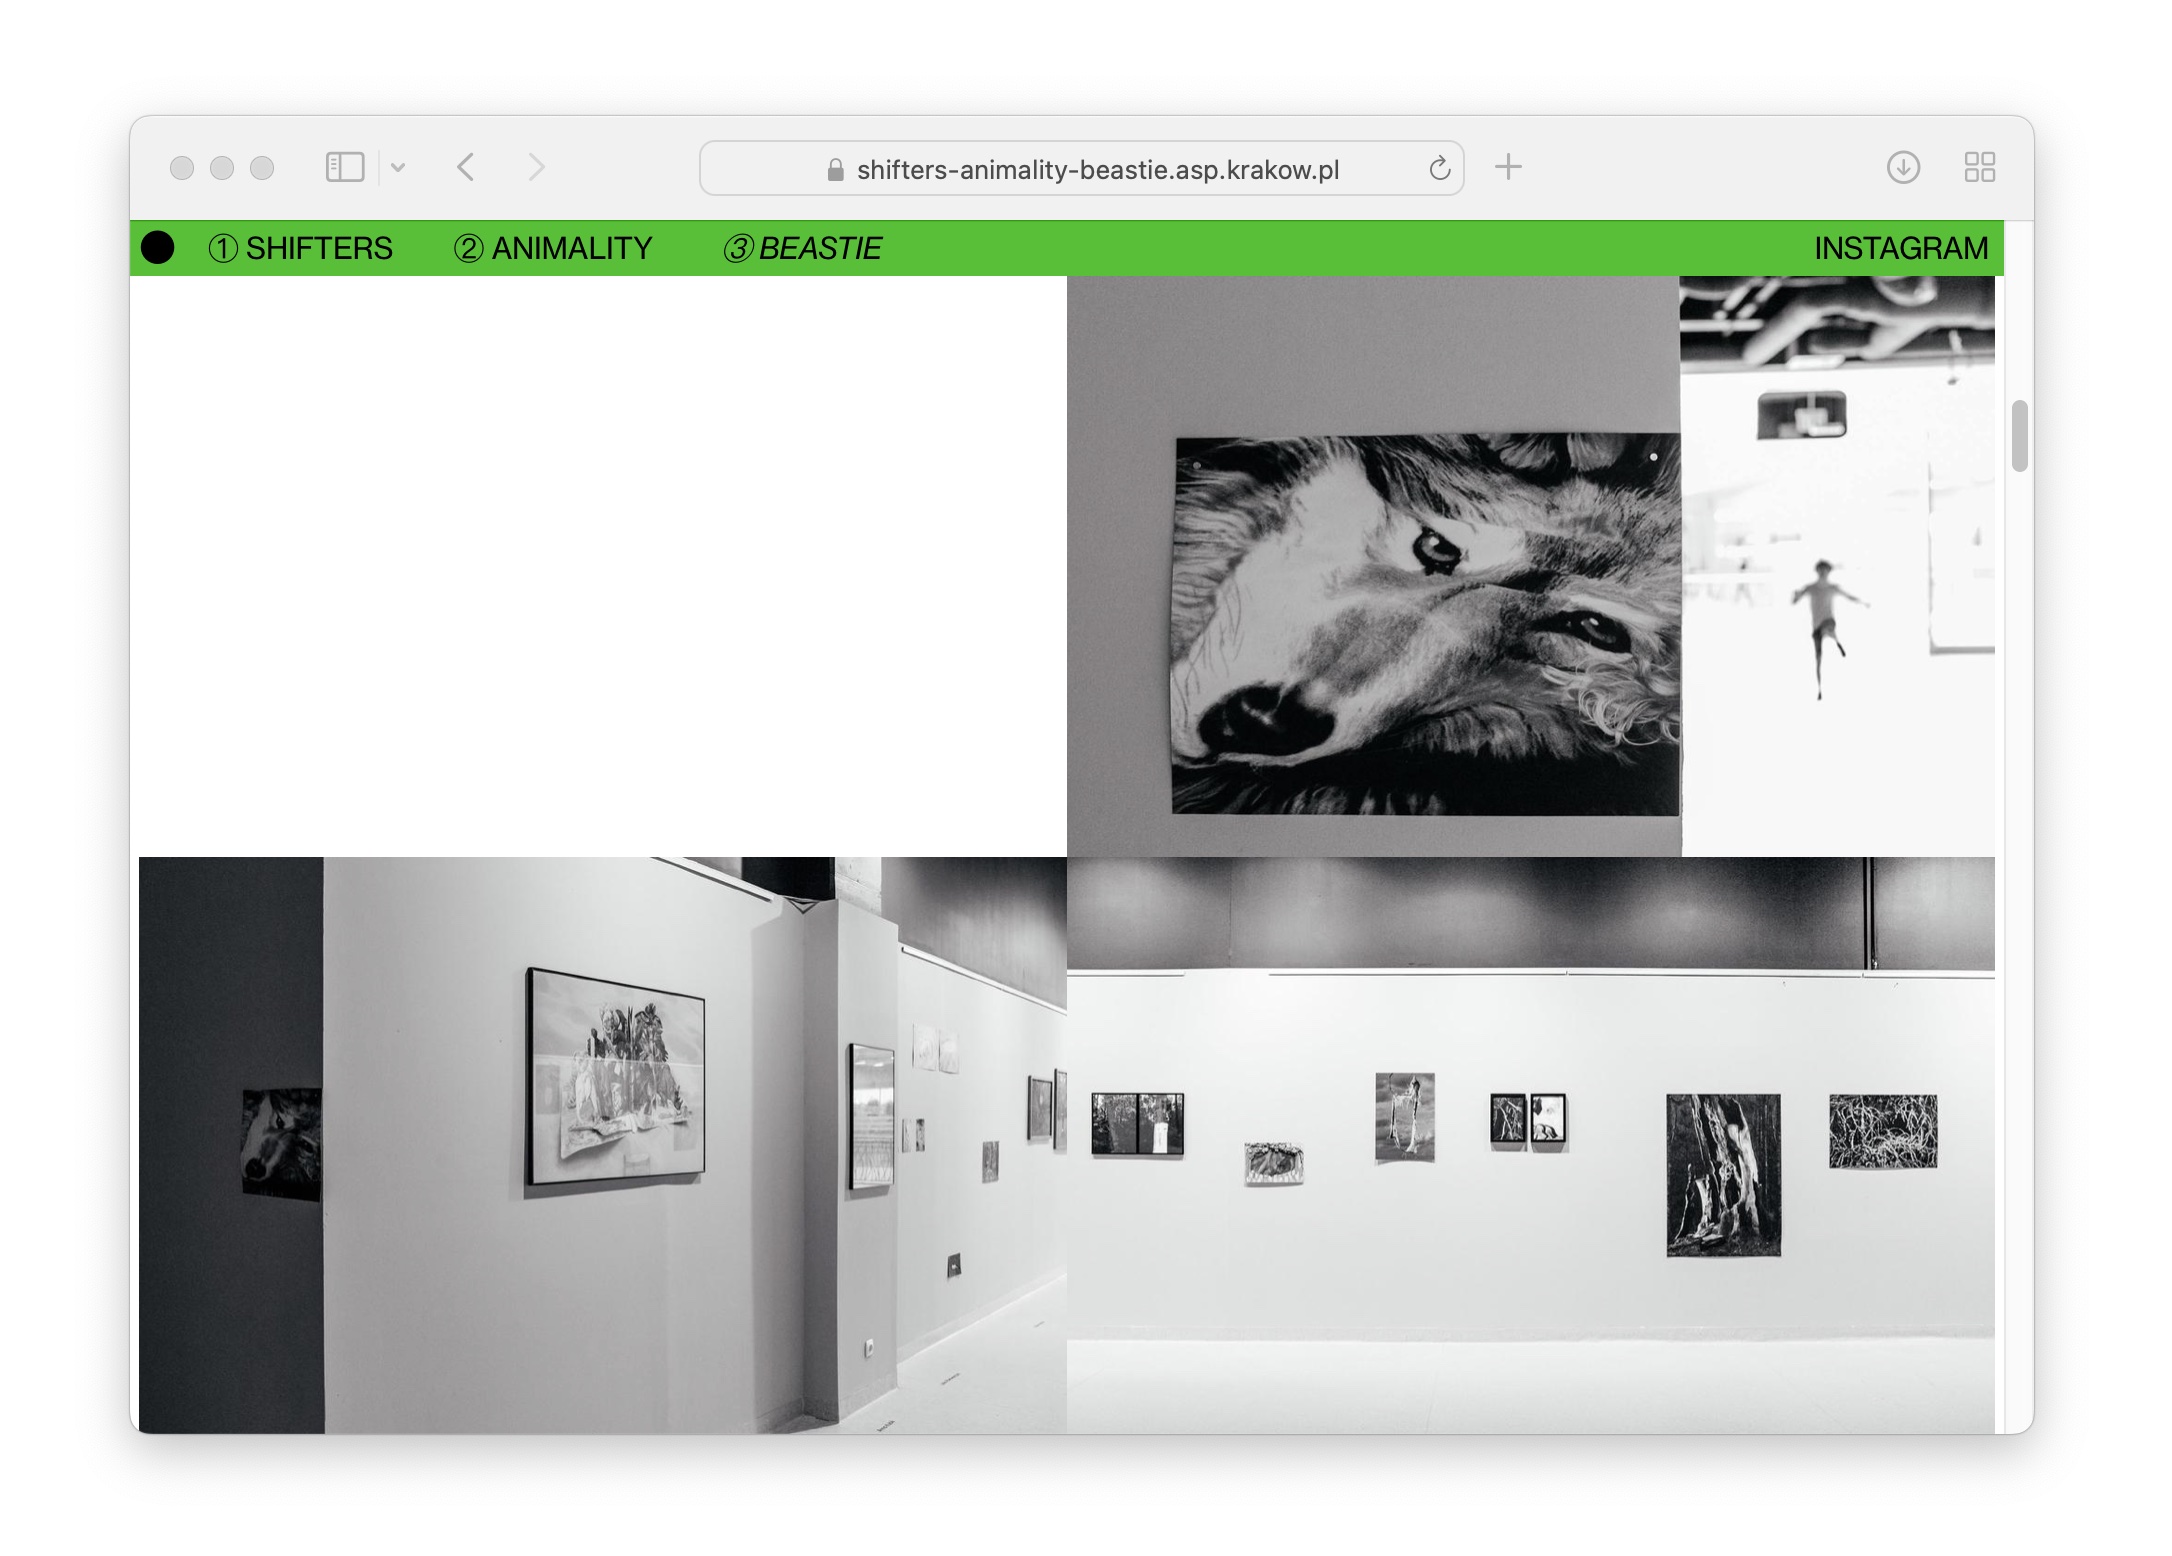
Task: Show the tab overview grid icon
Action: (1979, 167)
